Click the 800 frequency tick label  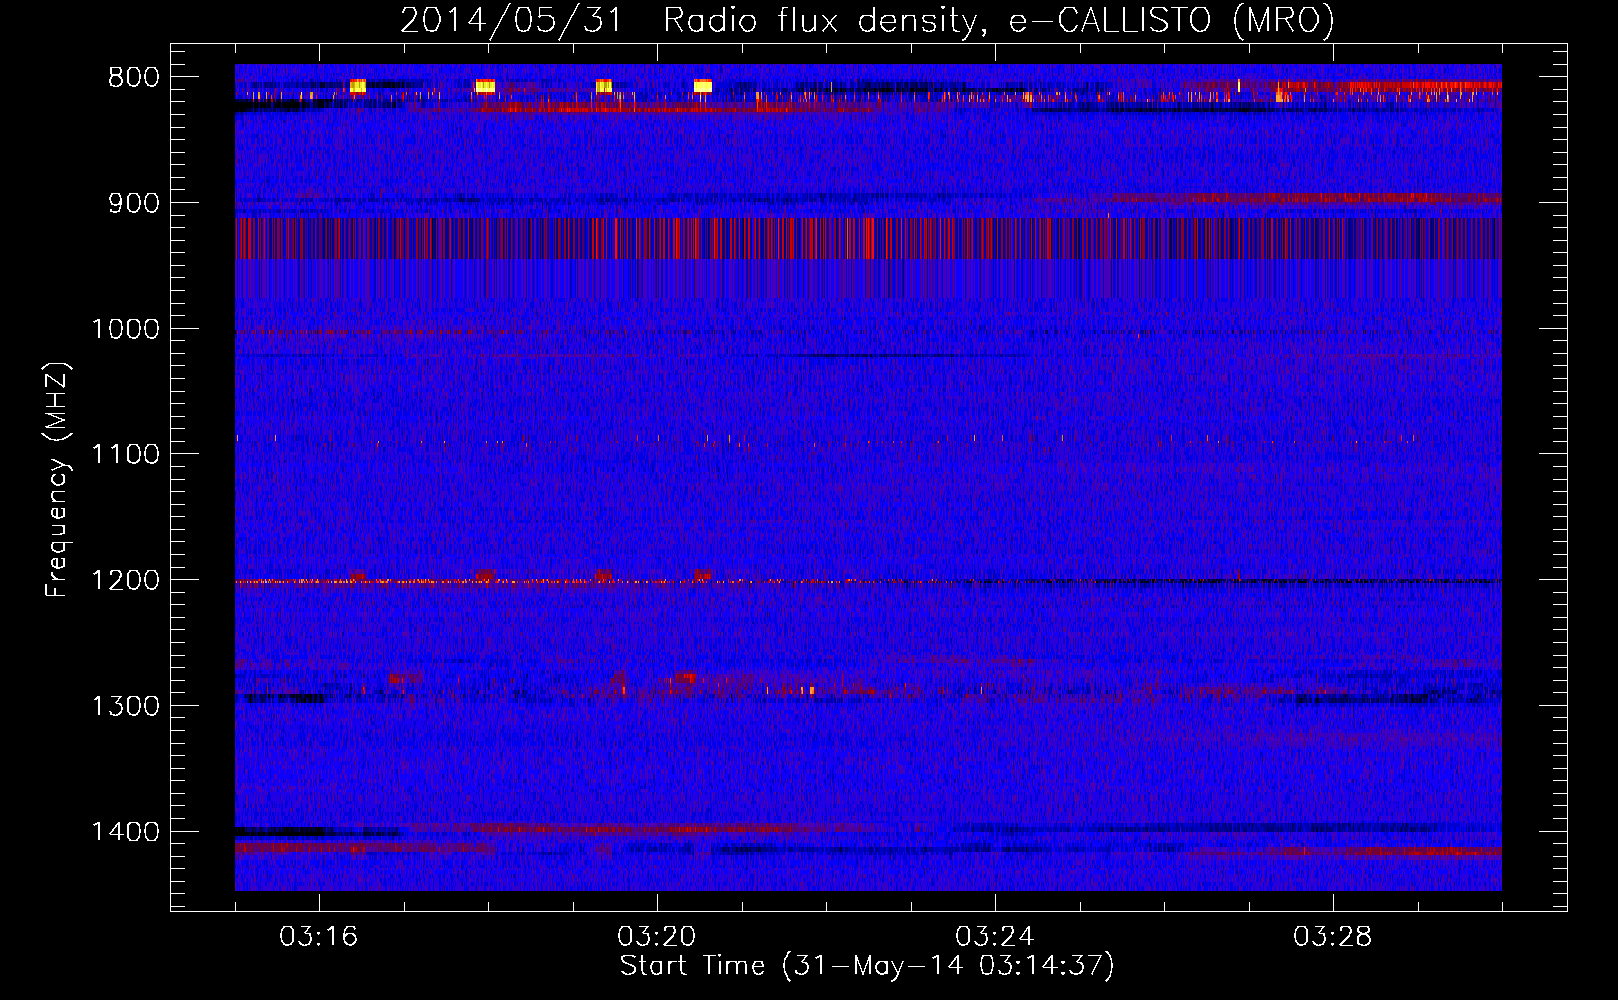pyautogui.click(x=134, y=78)
